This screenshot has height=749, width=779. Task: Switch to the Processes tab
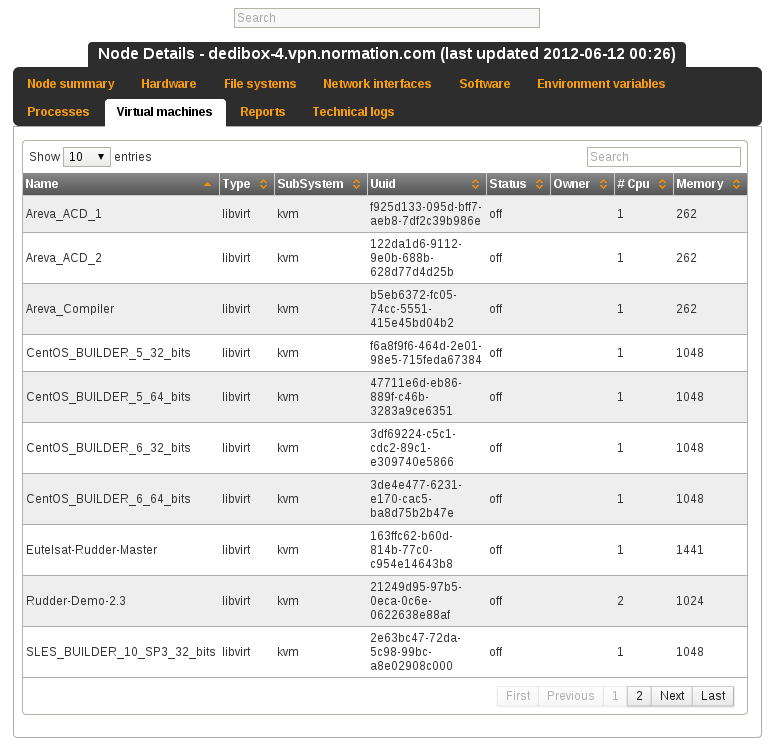point(58,112)
